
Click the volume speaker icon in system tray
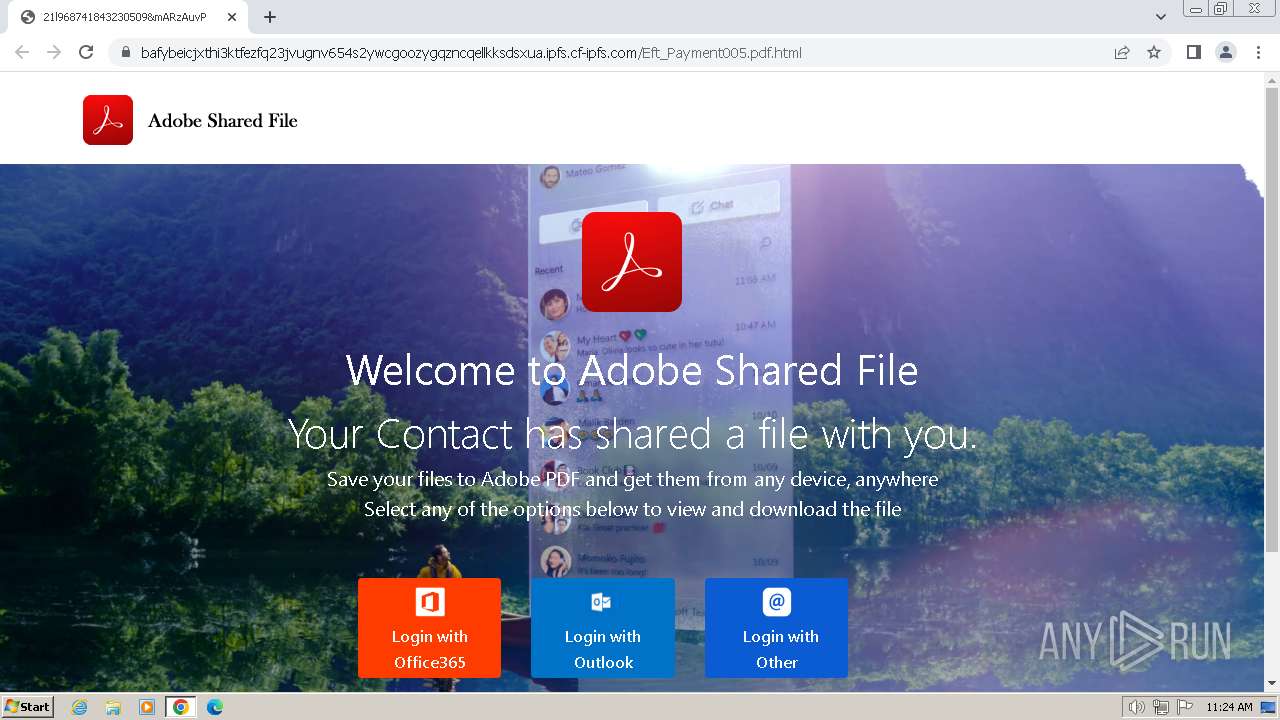pyautogui.click(x=1136, y=707)
